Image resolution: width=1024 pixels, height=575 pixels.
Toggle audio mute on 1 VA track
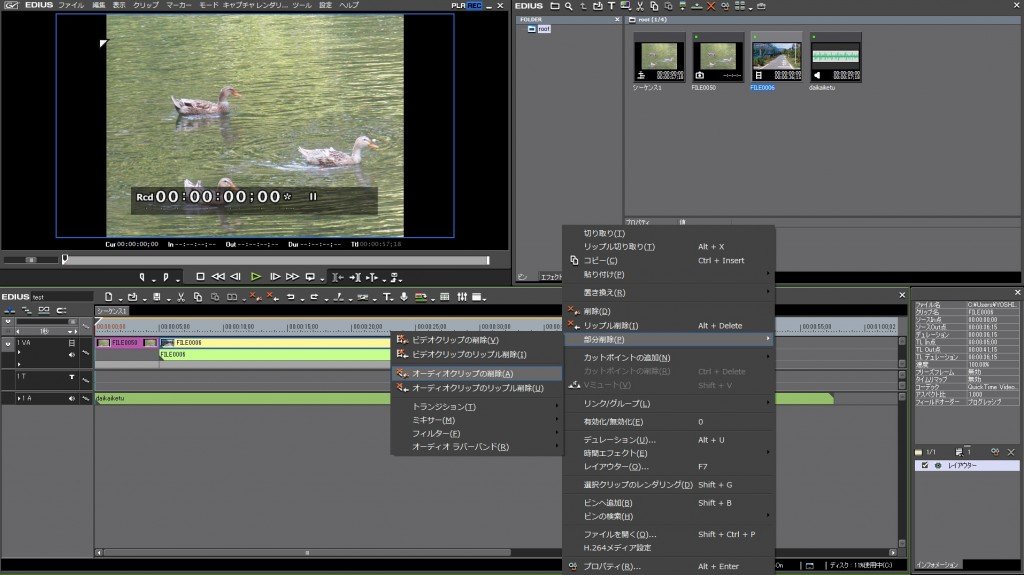[x=72, y=354]
